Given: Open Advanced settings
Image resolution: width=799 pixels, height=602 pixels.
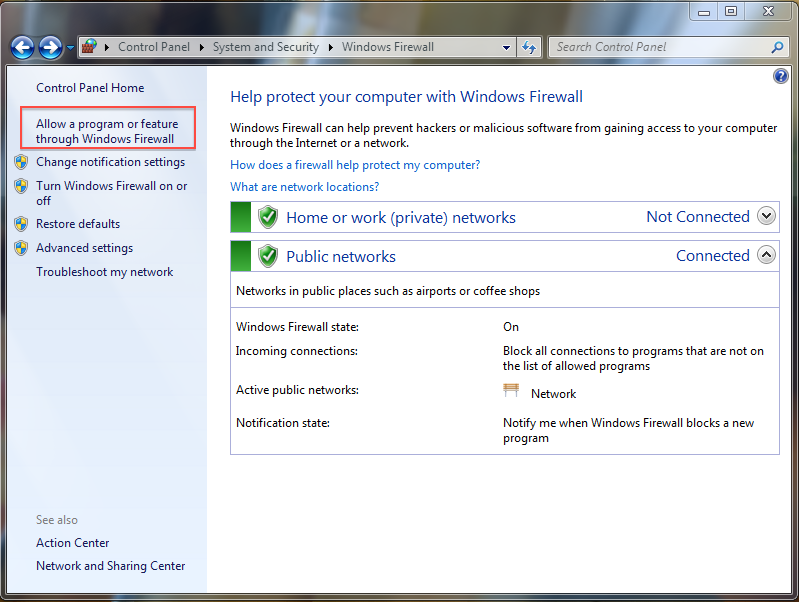Looking at the screenshot, I should (x=85, y=248).
